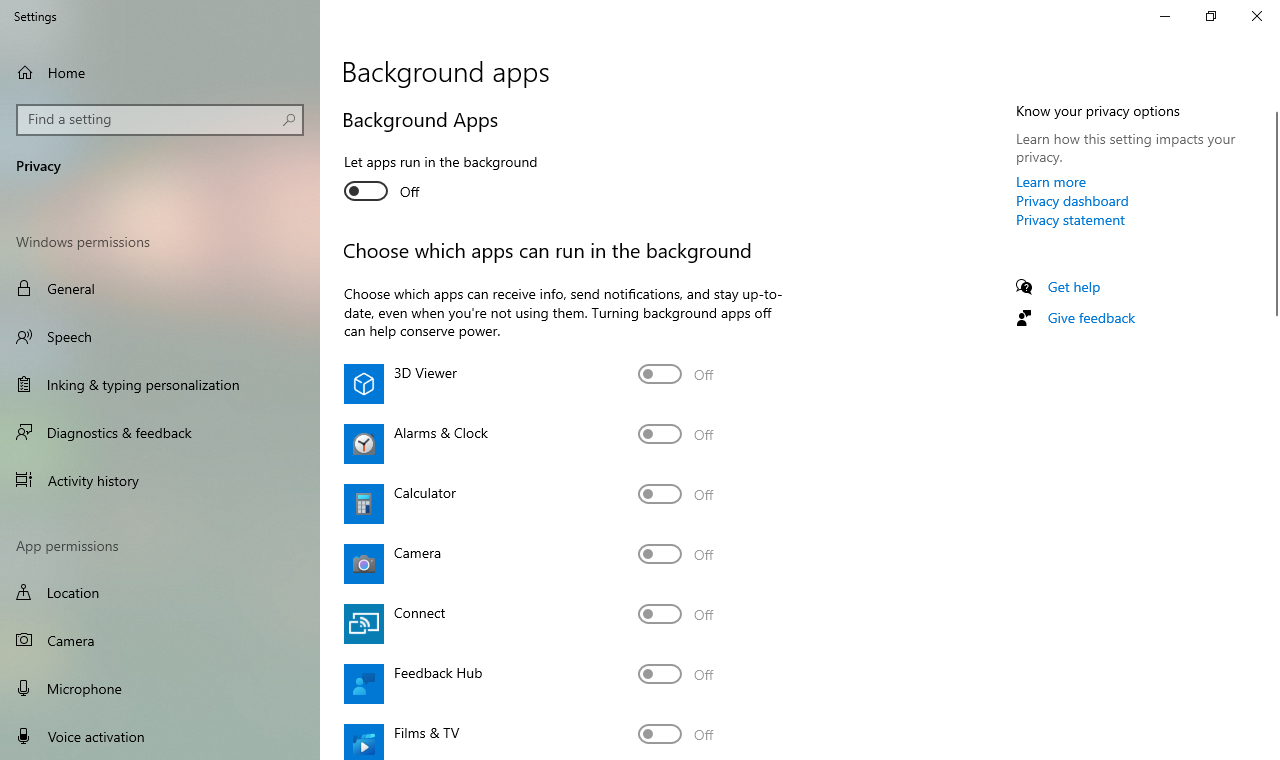Viewport: 1280px width, 760px height.
Task: Click the vertical scrollbar on the right
Action: [1276, 214]
